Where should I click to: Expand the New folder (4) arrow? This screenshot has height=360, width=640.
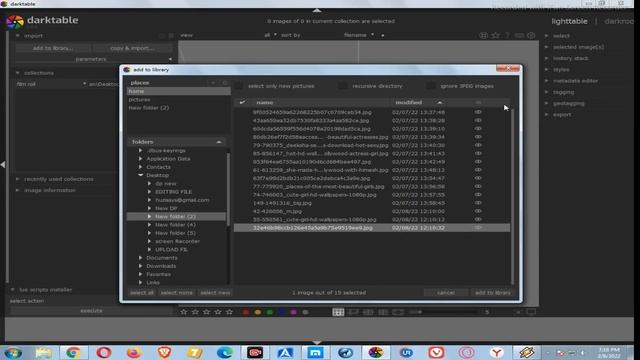(149, 224)
